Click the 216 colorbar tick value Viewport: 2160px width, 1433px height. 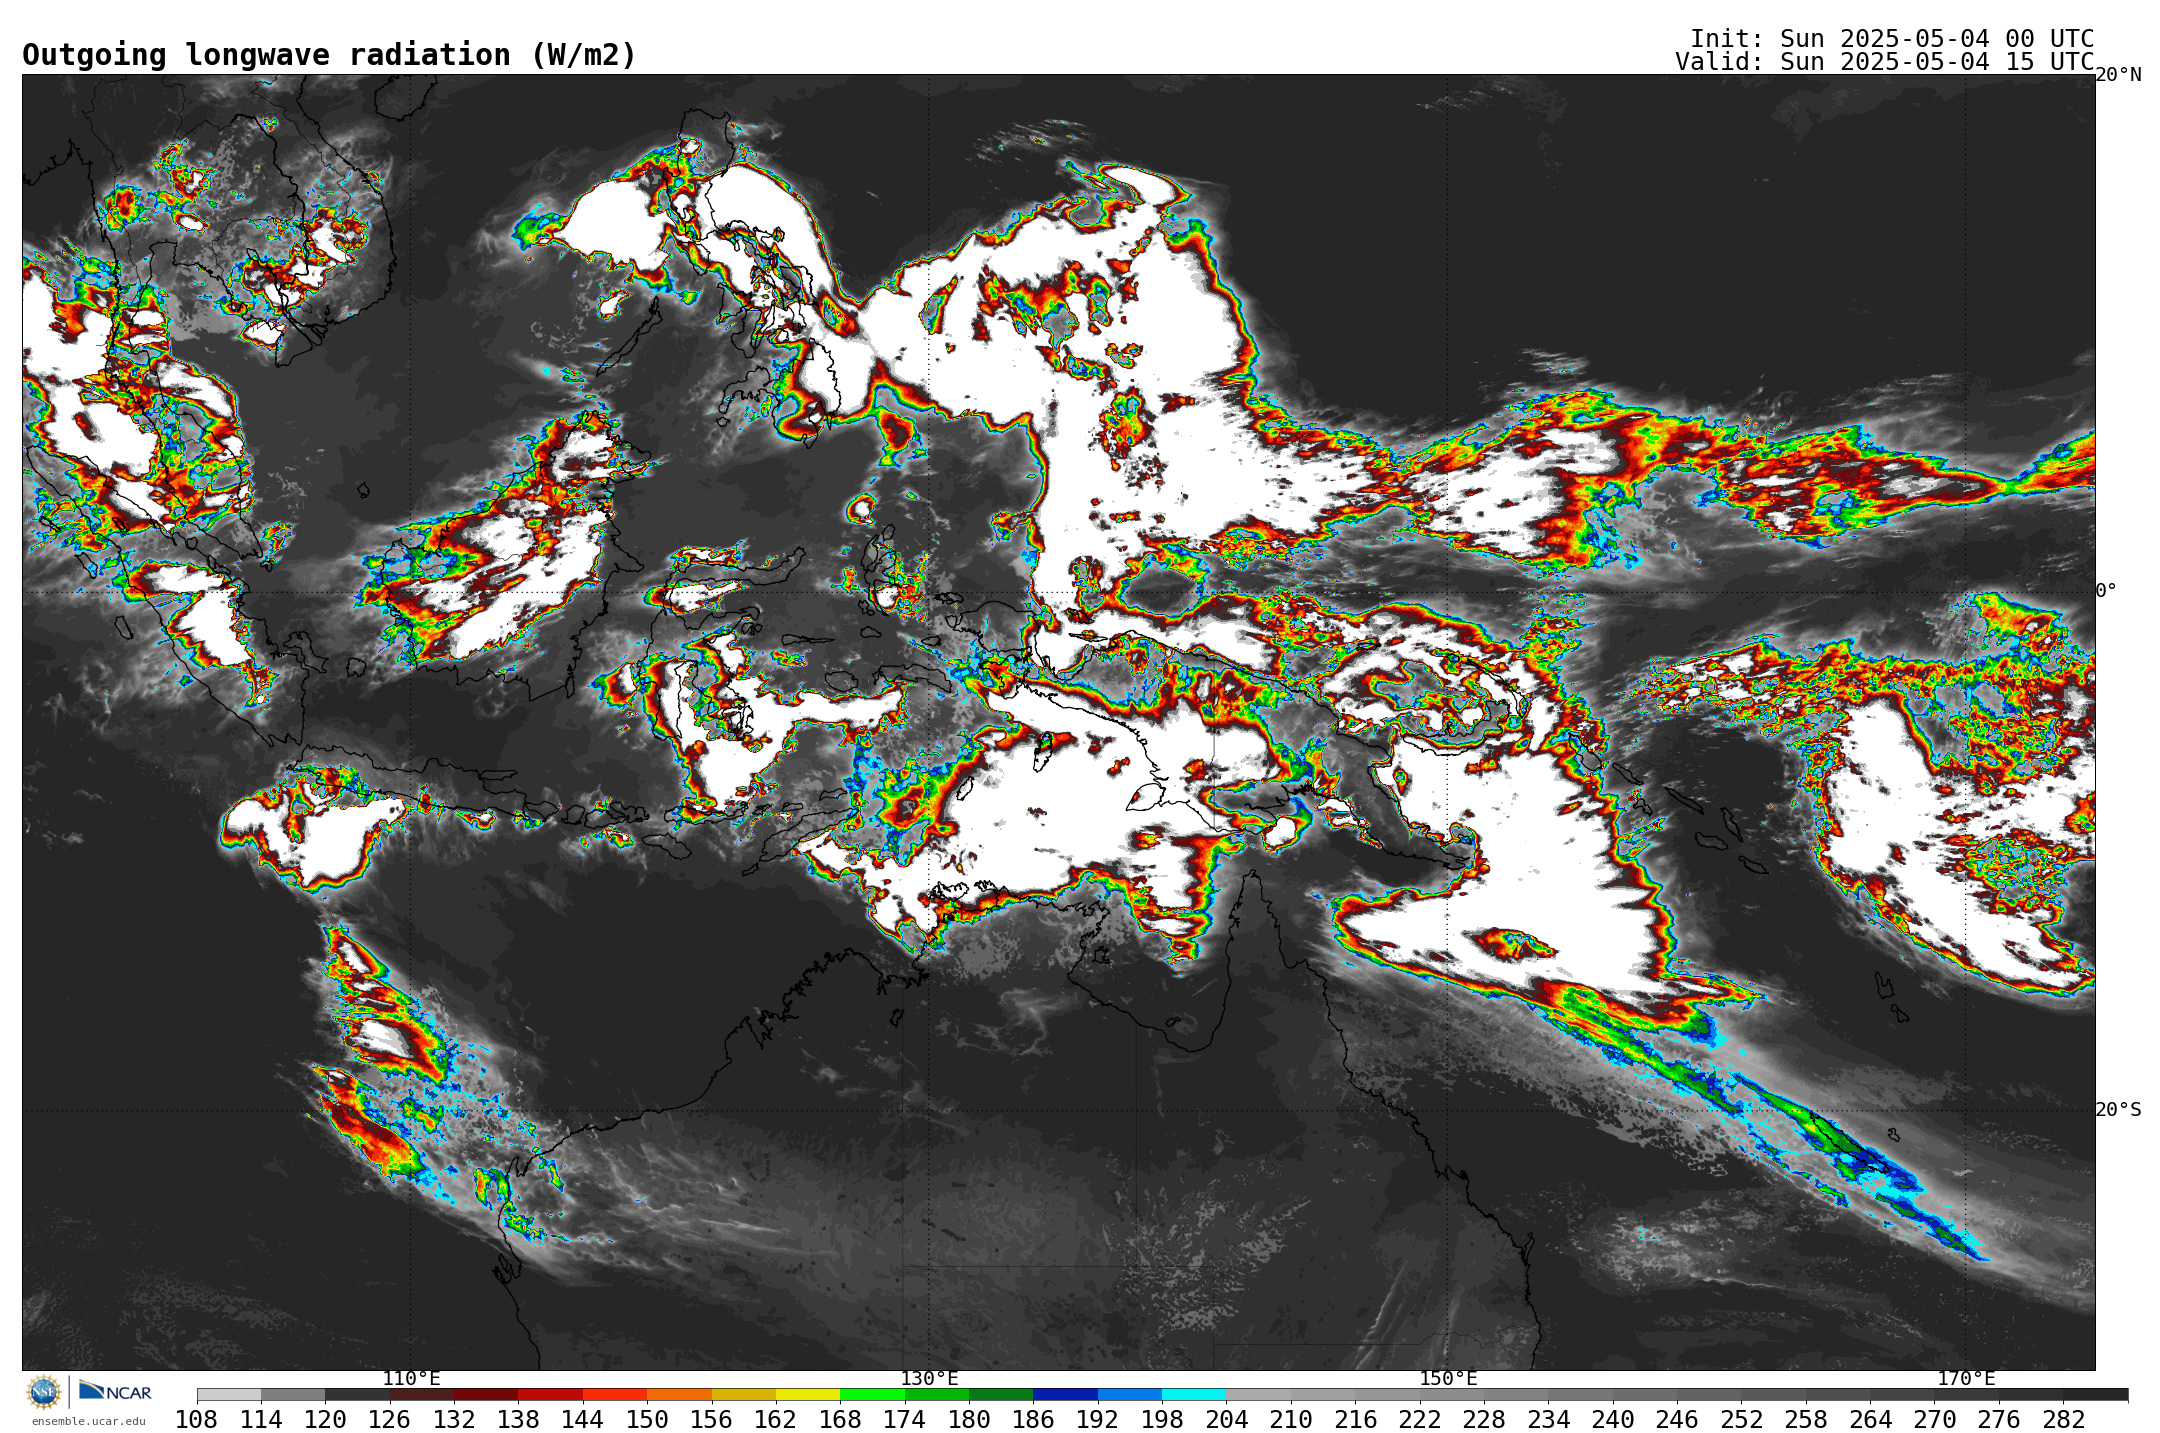tap(1355, 1420)
